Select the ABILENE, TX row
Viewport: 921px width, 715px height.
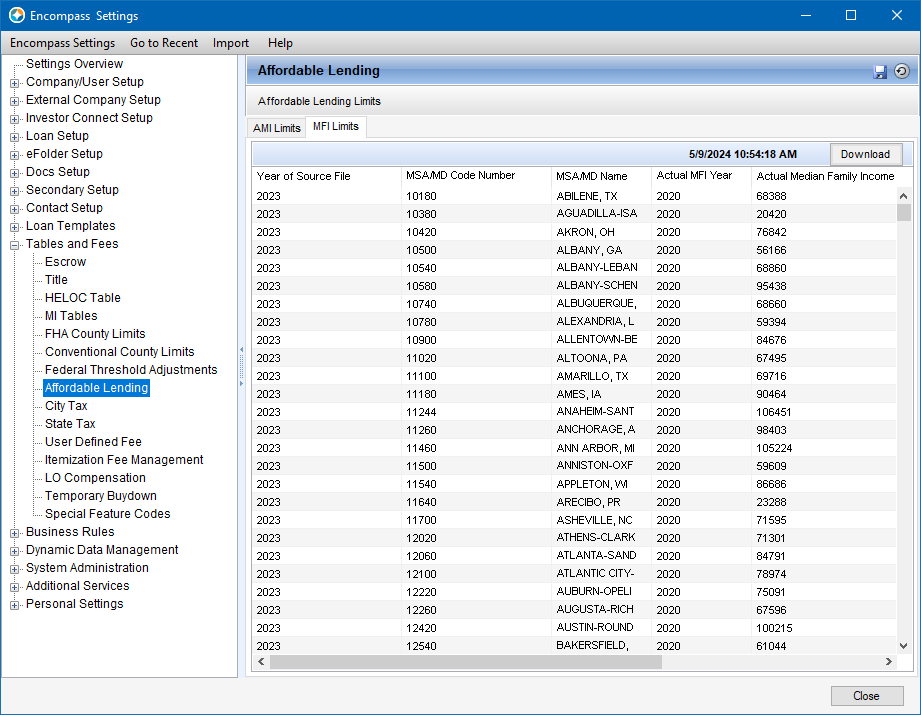[x=574, y=196]
